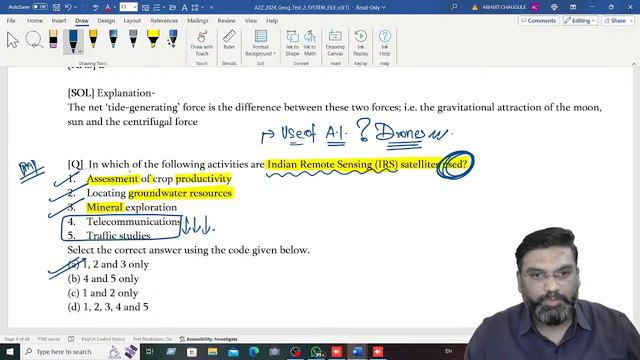640x360 pixels.
Task: Open the File menu
Action: [x=11, y=20]
